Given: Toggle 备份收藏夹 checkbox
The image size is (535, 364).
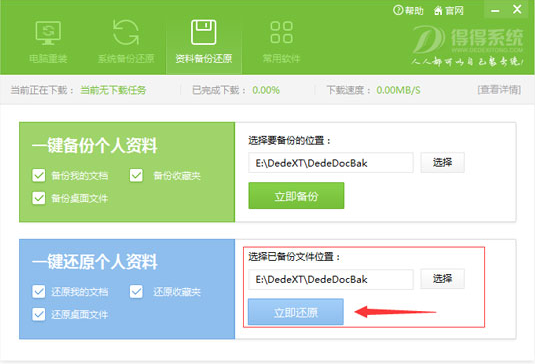Looking at the screenshot, I should (x=136, y=175).
